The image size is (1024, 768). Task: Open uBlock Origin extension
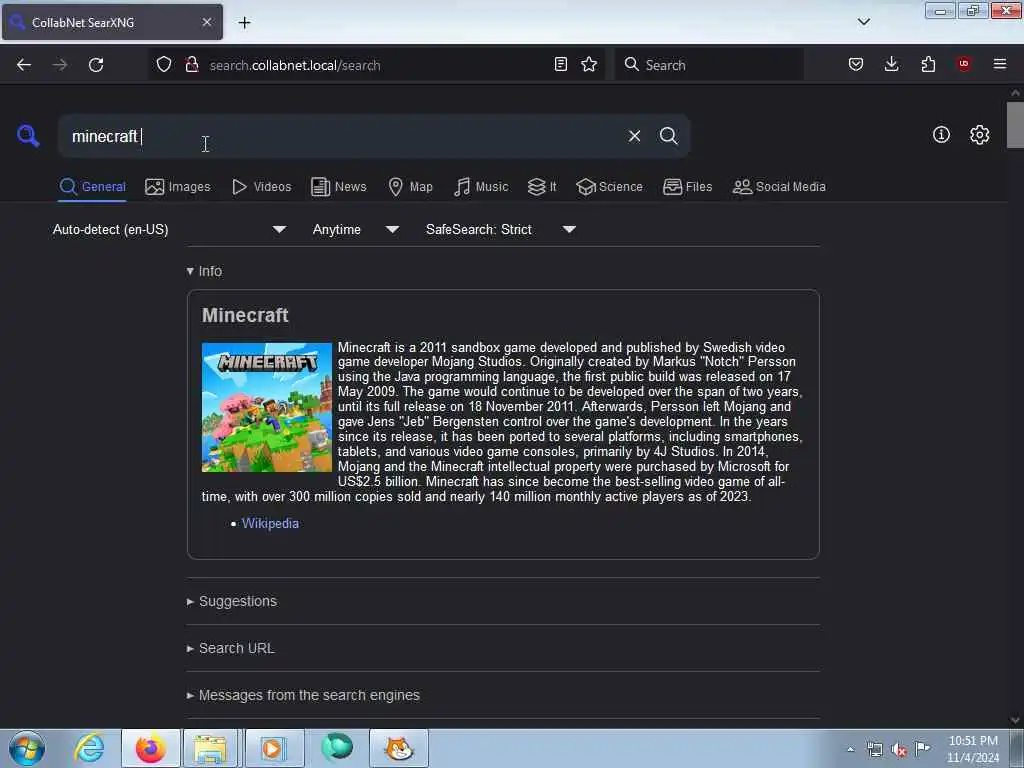pyautogui.click(x=964, y=64)
